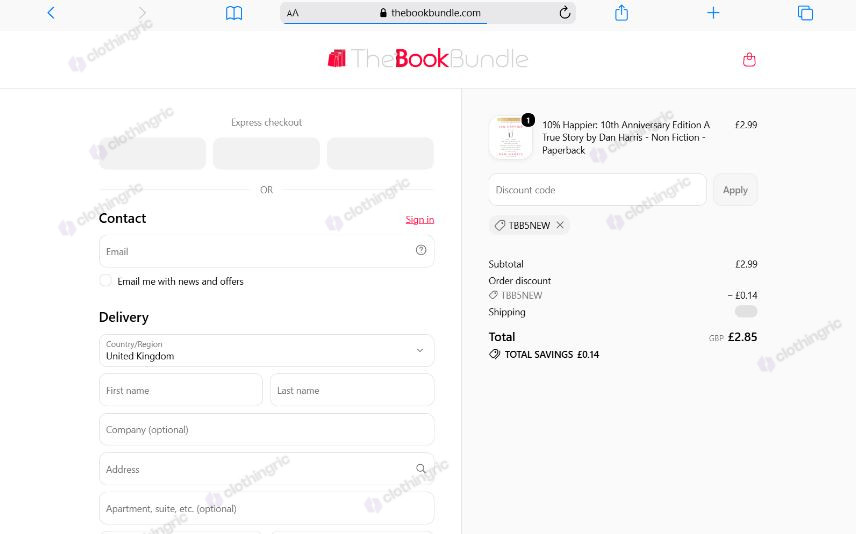This screenshot has height=534, width=856.
Task: Click the Shipping label
Action: 507,312
